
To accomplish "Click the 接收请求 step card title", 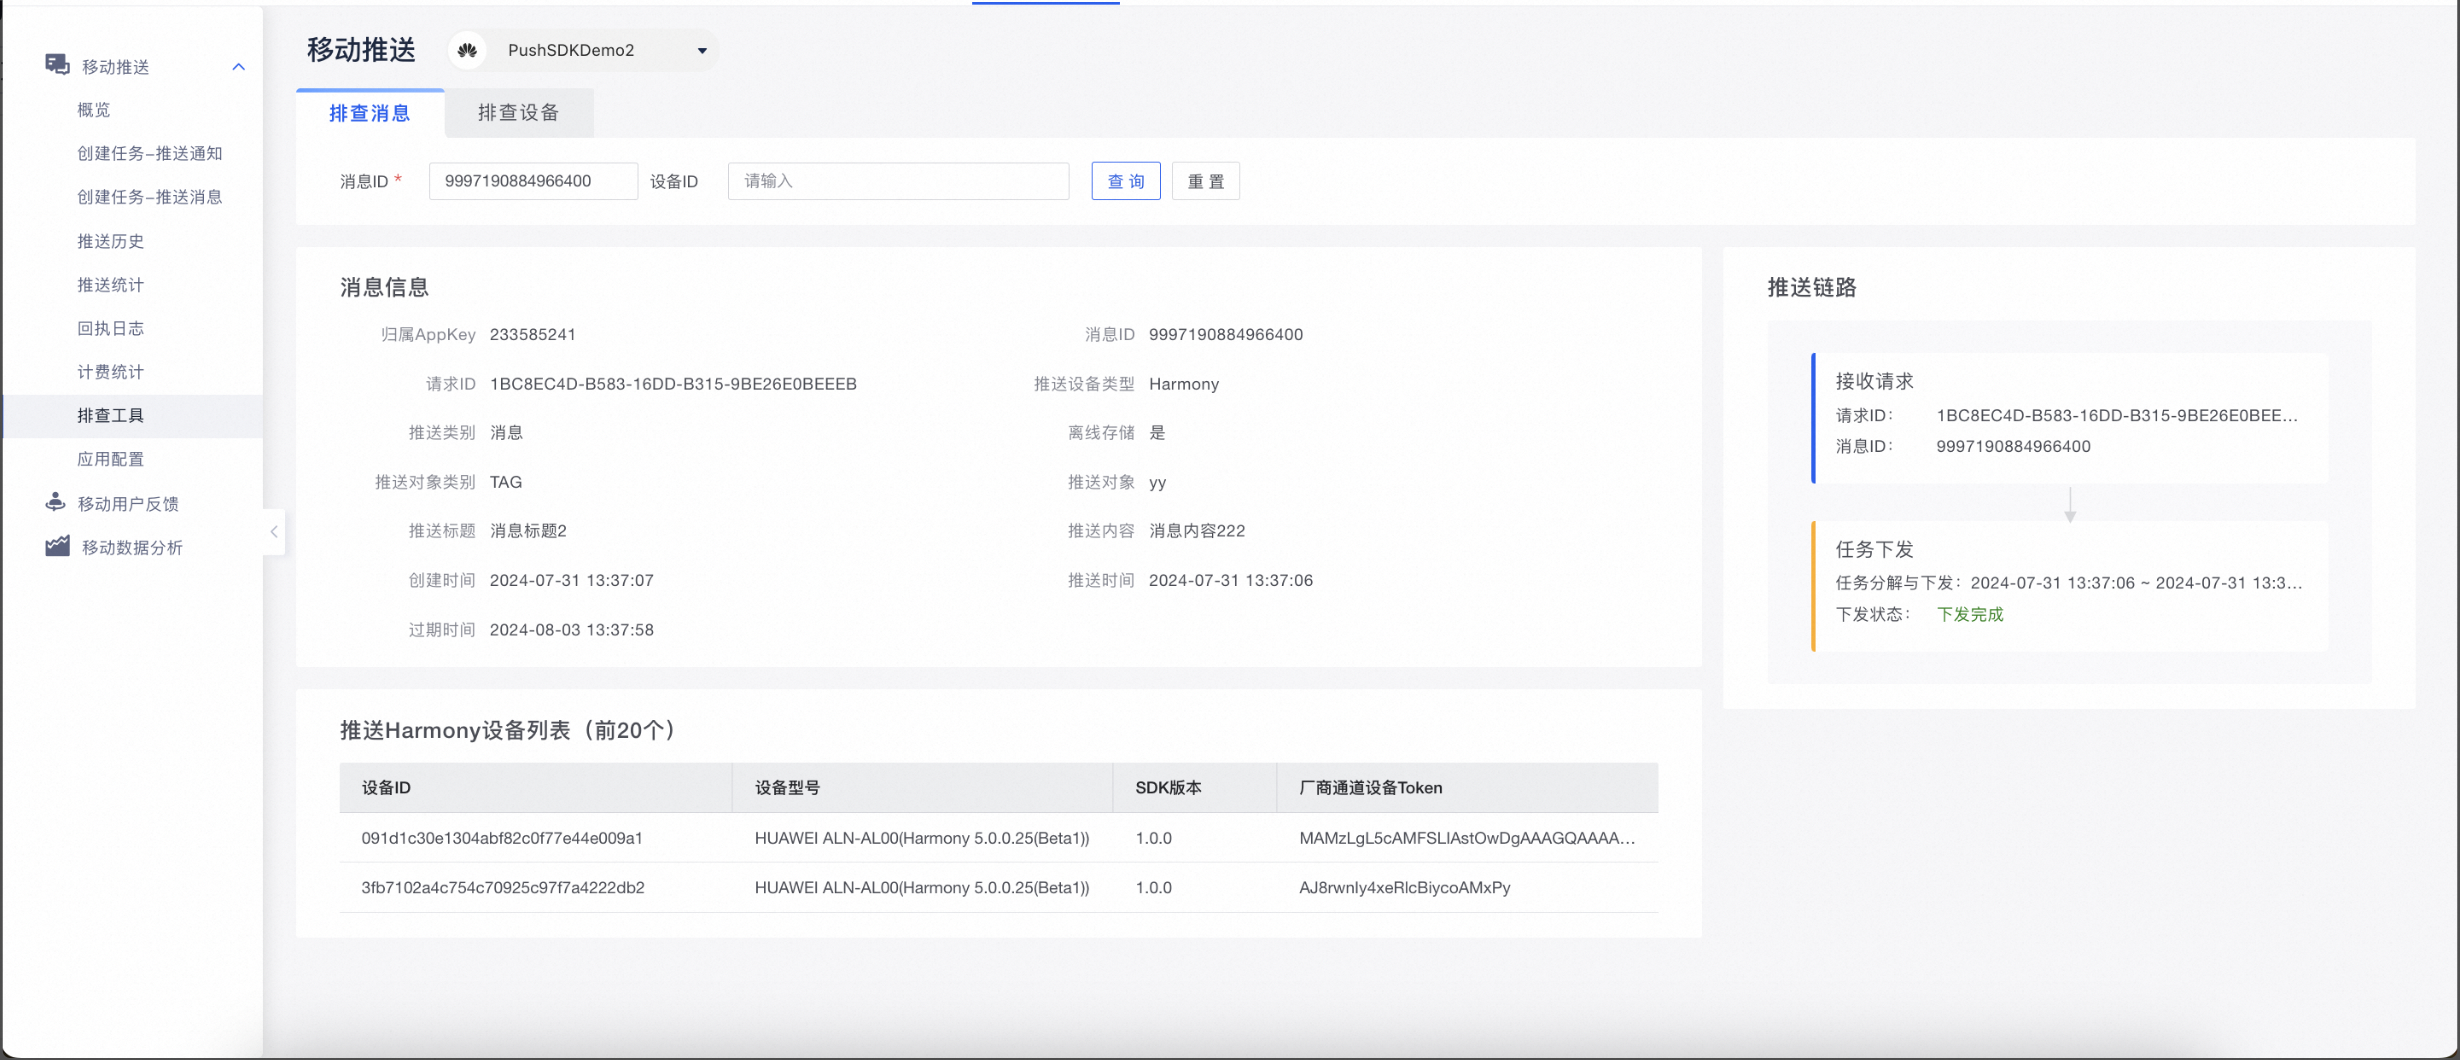I will [x=1874, y=381].
